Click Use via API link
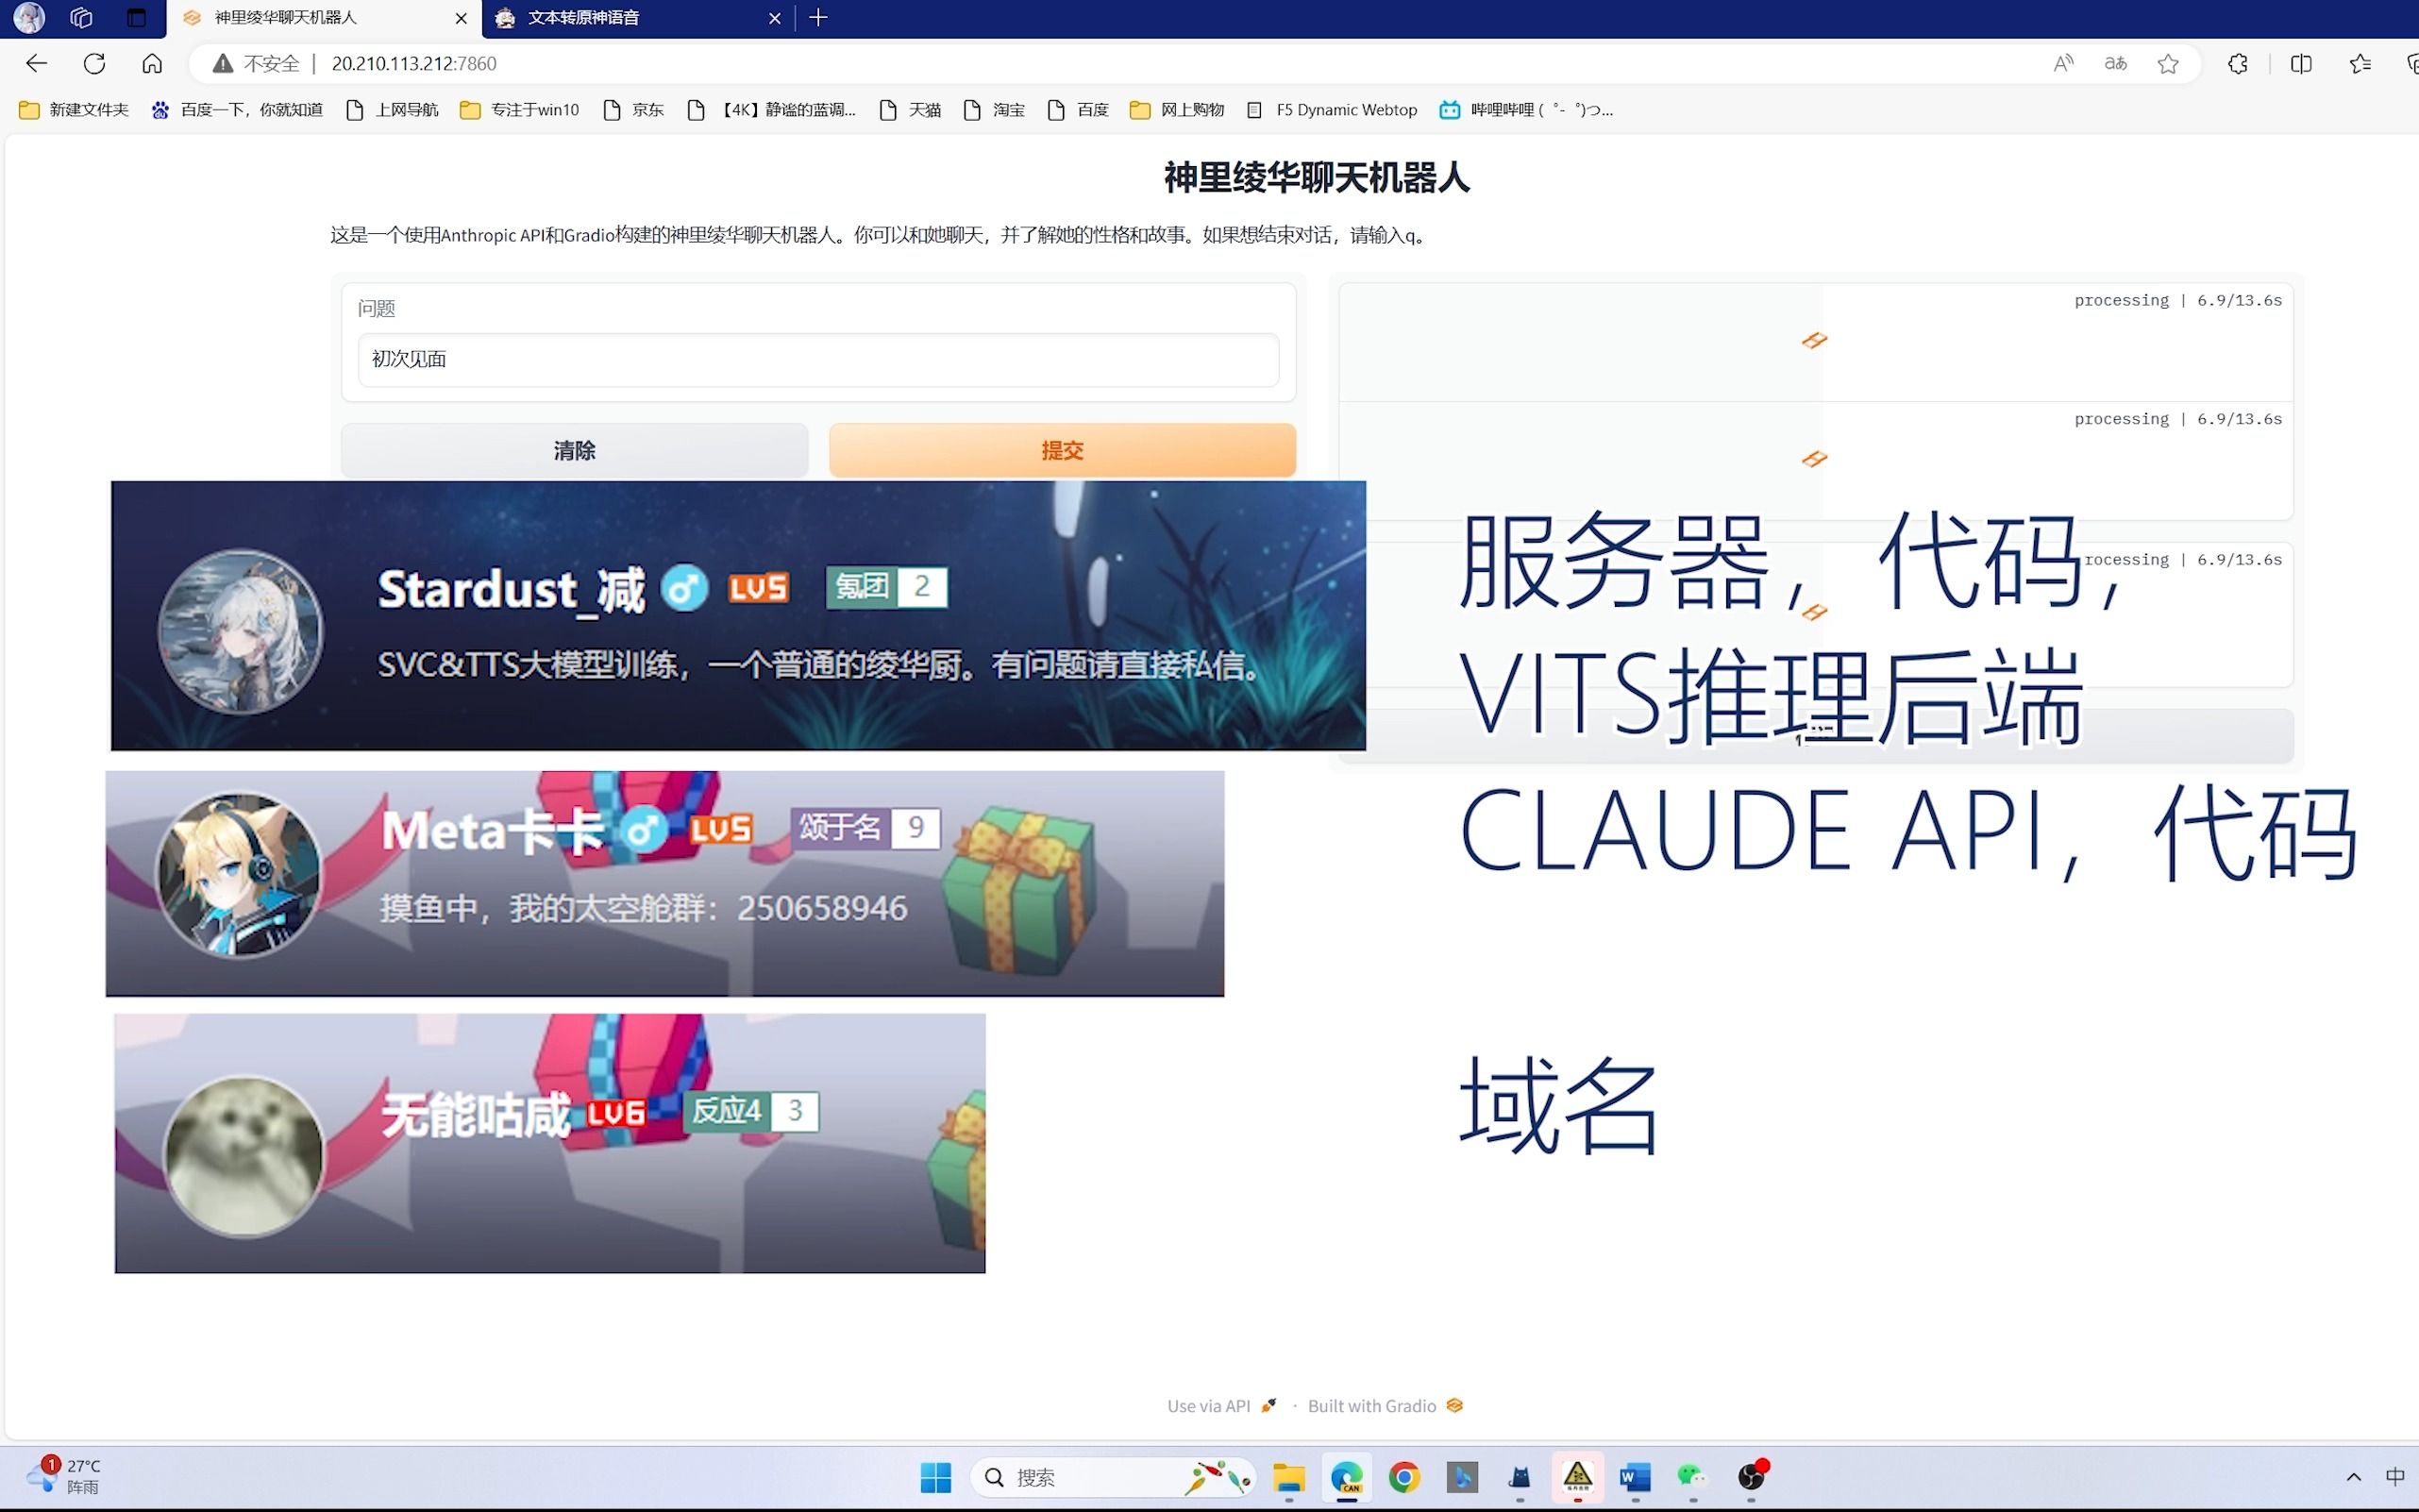Image resolution: width=2419 pixels, height=1512 pixels. (1221, 1405)
